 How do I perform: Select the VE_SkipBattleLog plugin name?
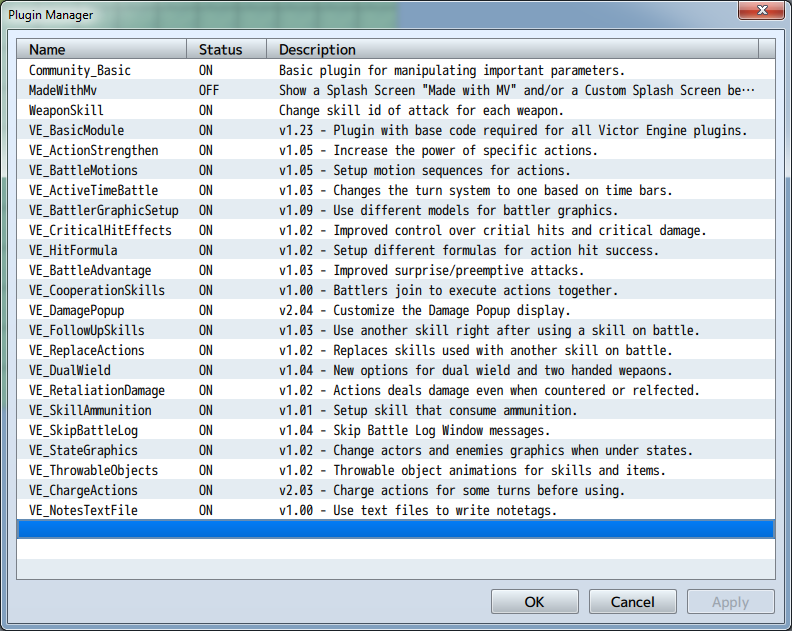(x=83, y=430)
